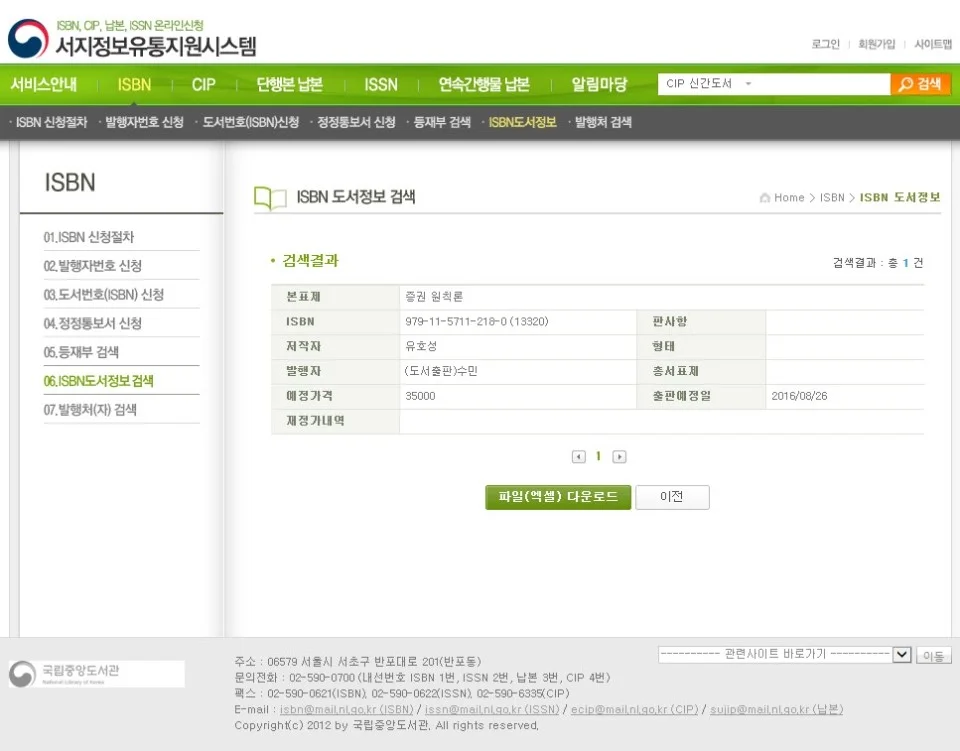Click ISBN breadcrumb link
This screenshot has width=960, height=751.
coord(832,198)
